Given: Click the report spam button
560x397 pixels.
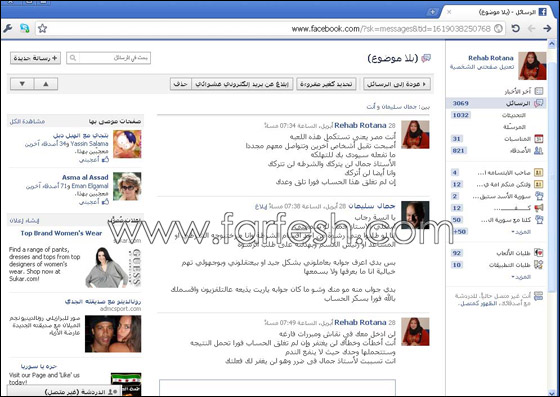Looking at the screenshot, I should pos(242,84).
